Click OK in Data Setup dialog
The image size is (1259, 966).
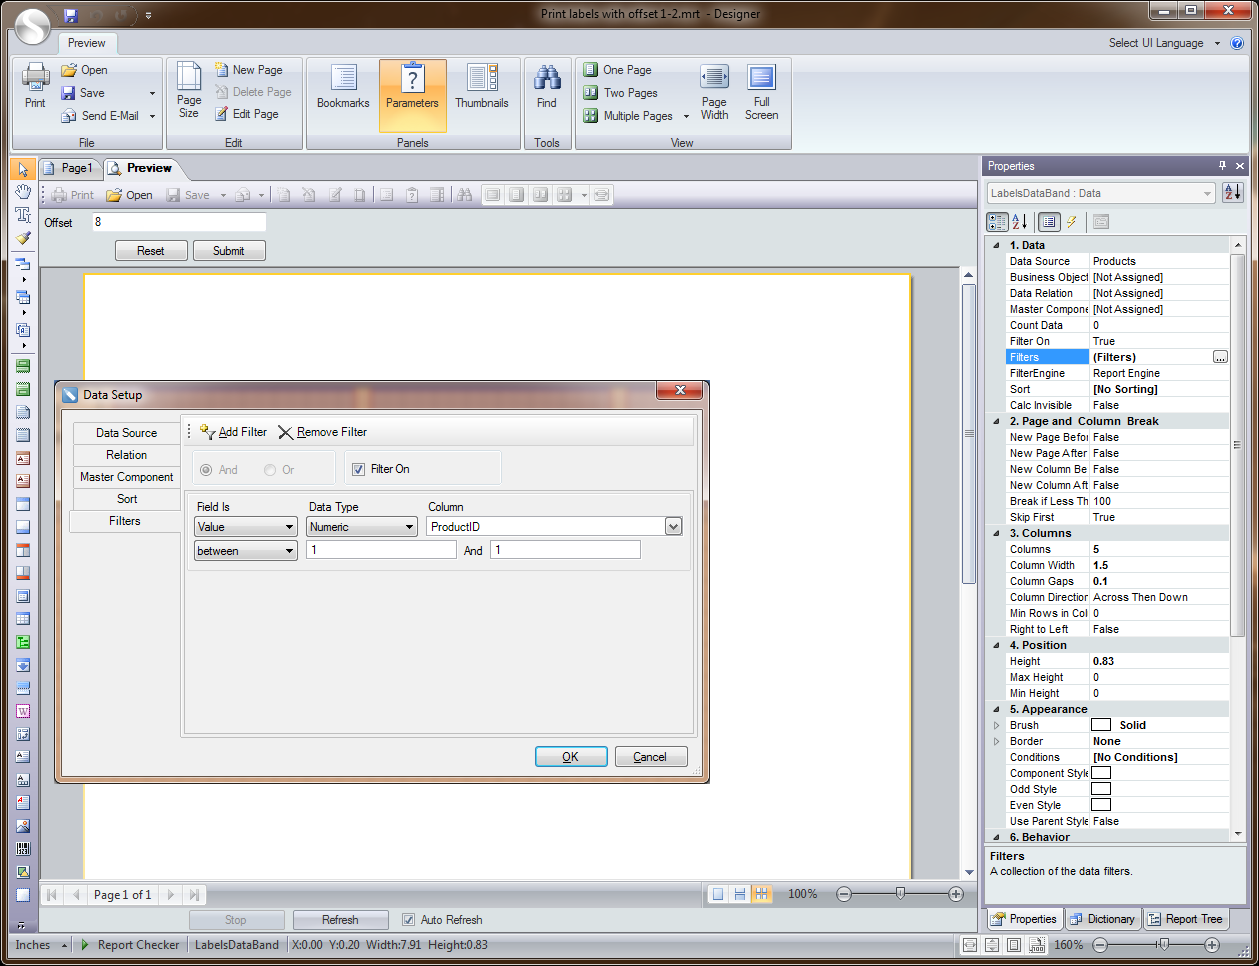571,757
